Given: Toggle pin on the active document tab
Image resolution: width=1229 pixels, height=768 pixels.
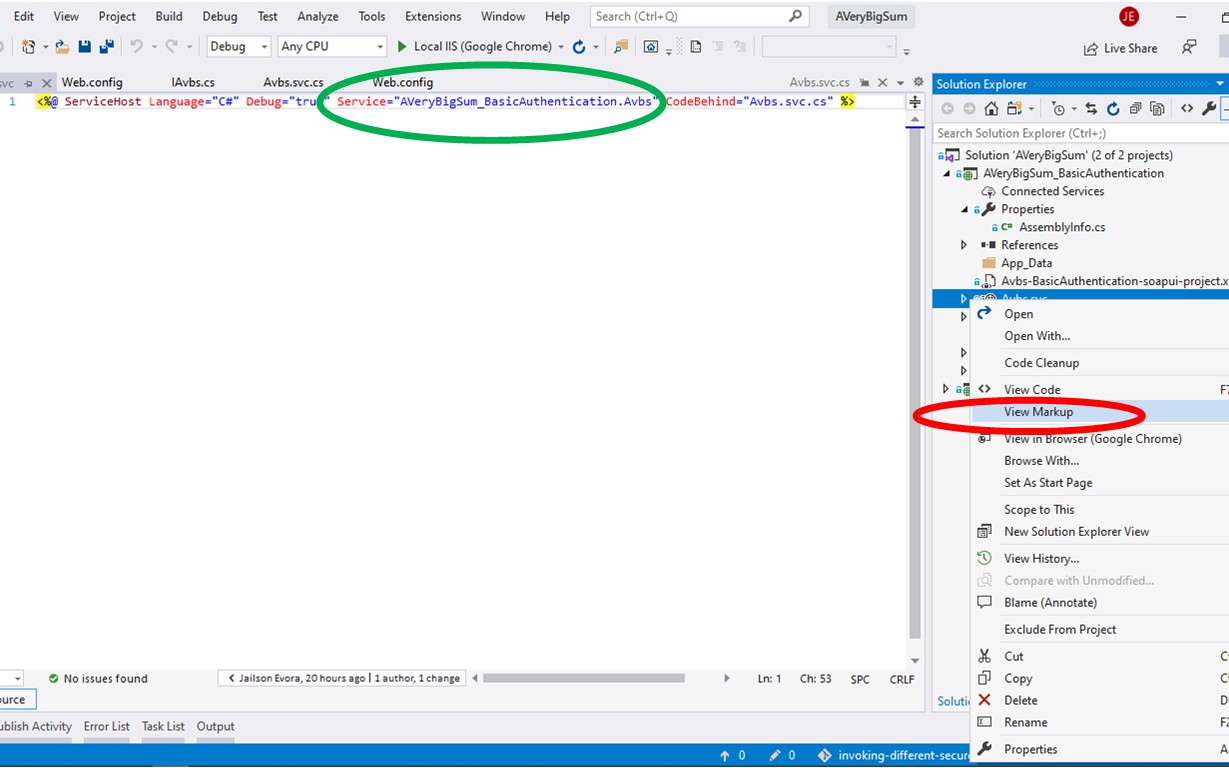Looking at the screenshot, I should 865,83.
